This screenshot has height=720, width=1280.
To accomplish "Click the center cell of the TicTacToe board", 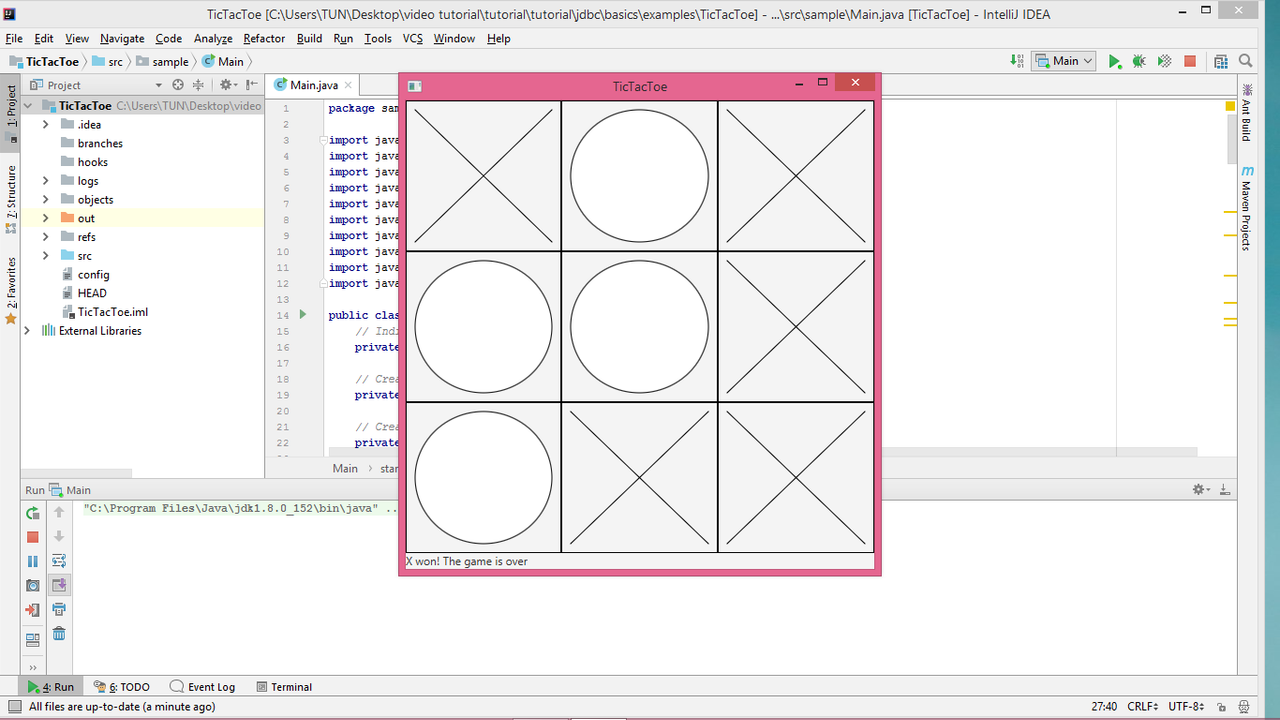I will pos(639,327).
